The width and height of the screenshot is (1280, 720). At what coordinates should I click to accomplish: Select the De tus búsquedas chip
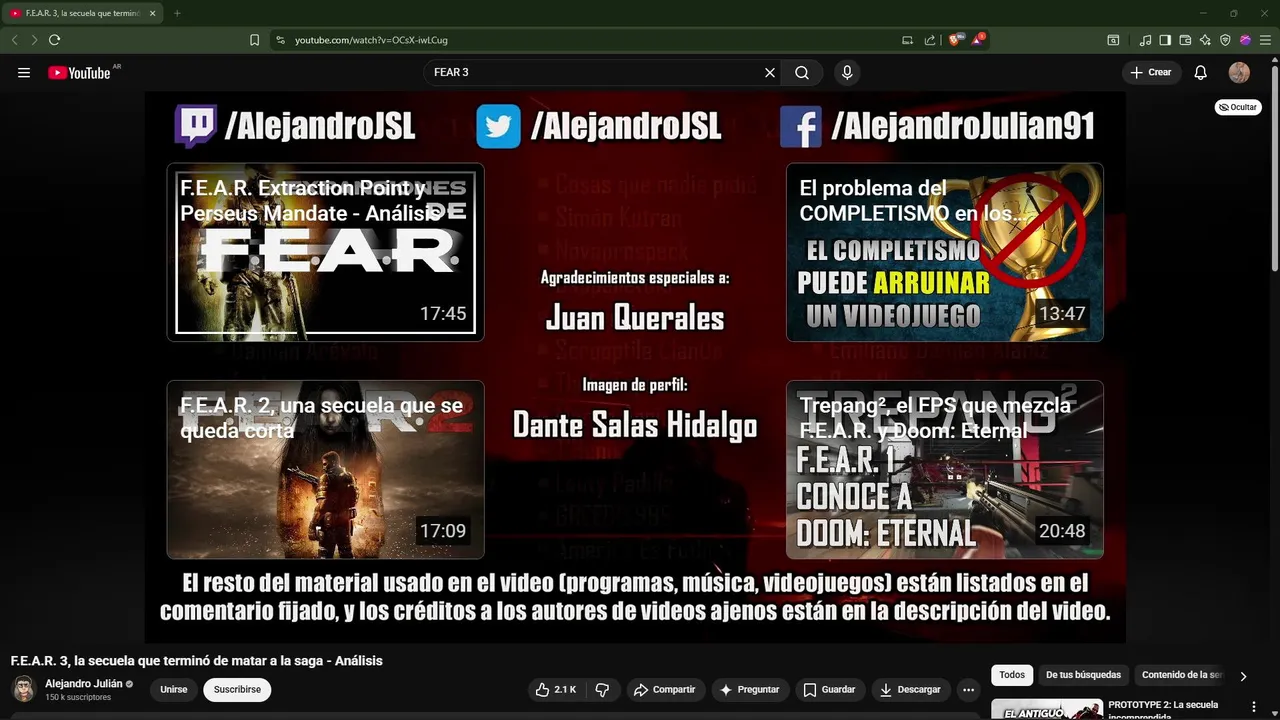1083,675
